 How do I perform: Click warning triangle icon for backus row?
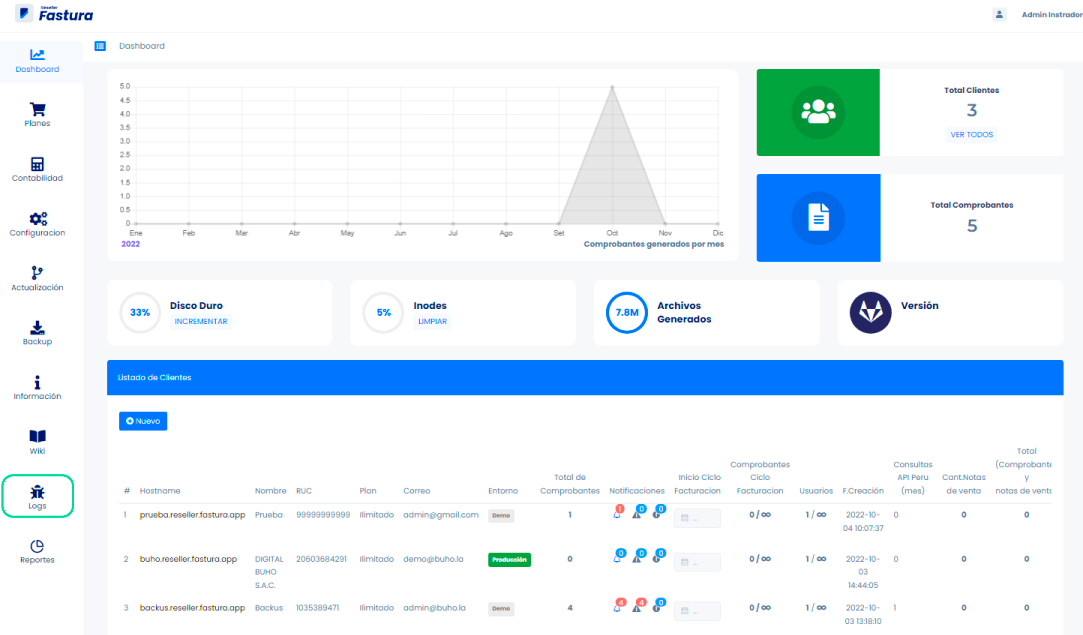(637, 607)
